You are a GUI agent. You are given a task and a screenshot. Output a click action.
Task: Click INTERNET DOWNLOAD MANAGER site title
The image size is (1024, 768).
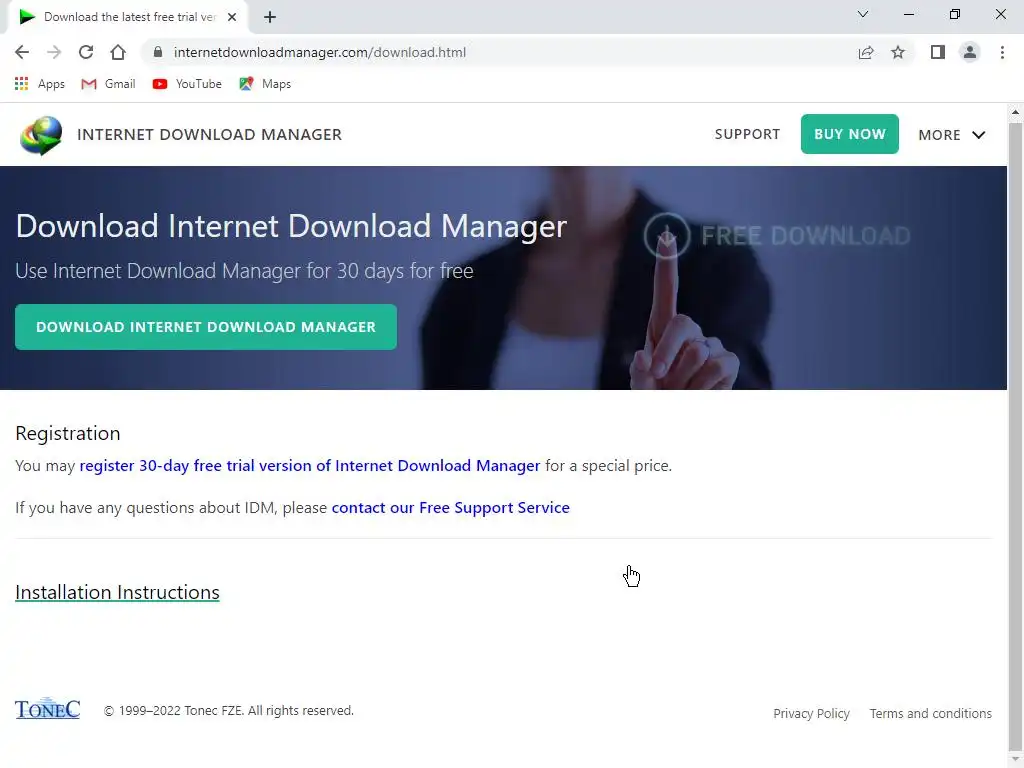(209, 135)
